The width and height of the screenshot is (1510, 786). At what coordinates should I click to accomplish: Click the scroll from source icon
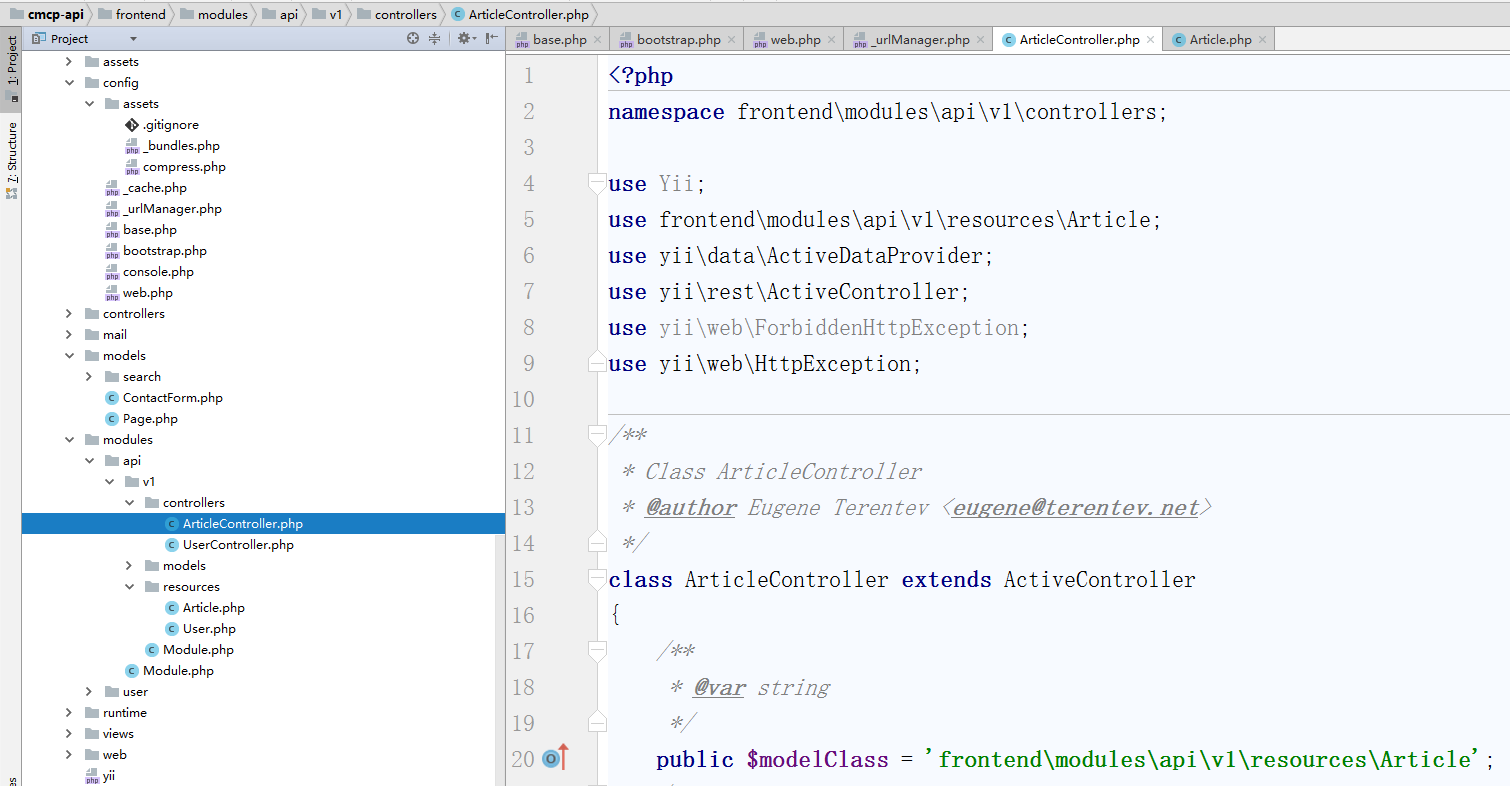tap(413, 39)
